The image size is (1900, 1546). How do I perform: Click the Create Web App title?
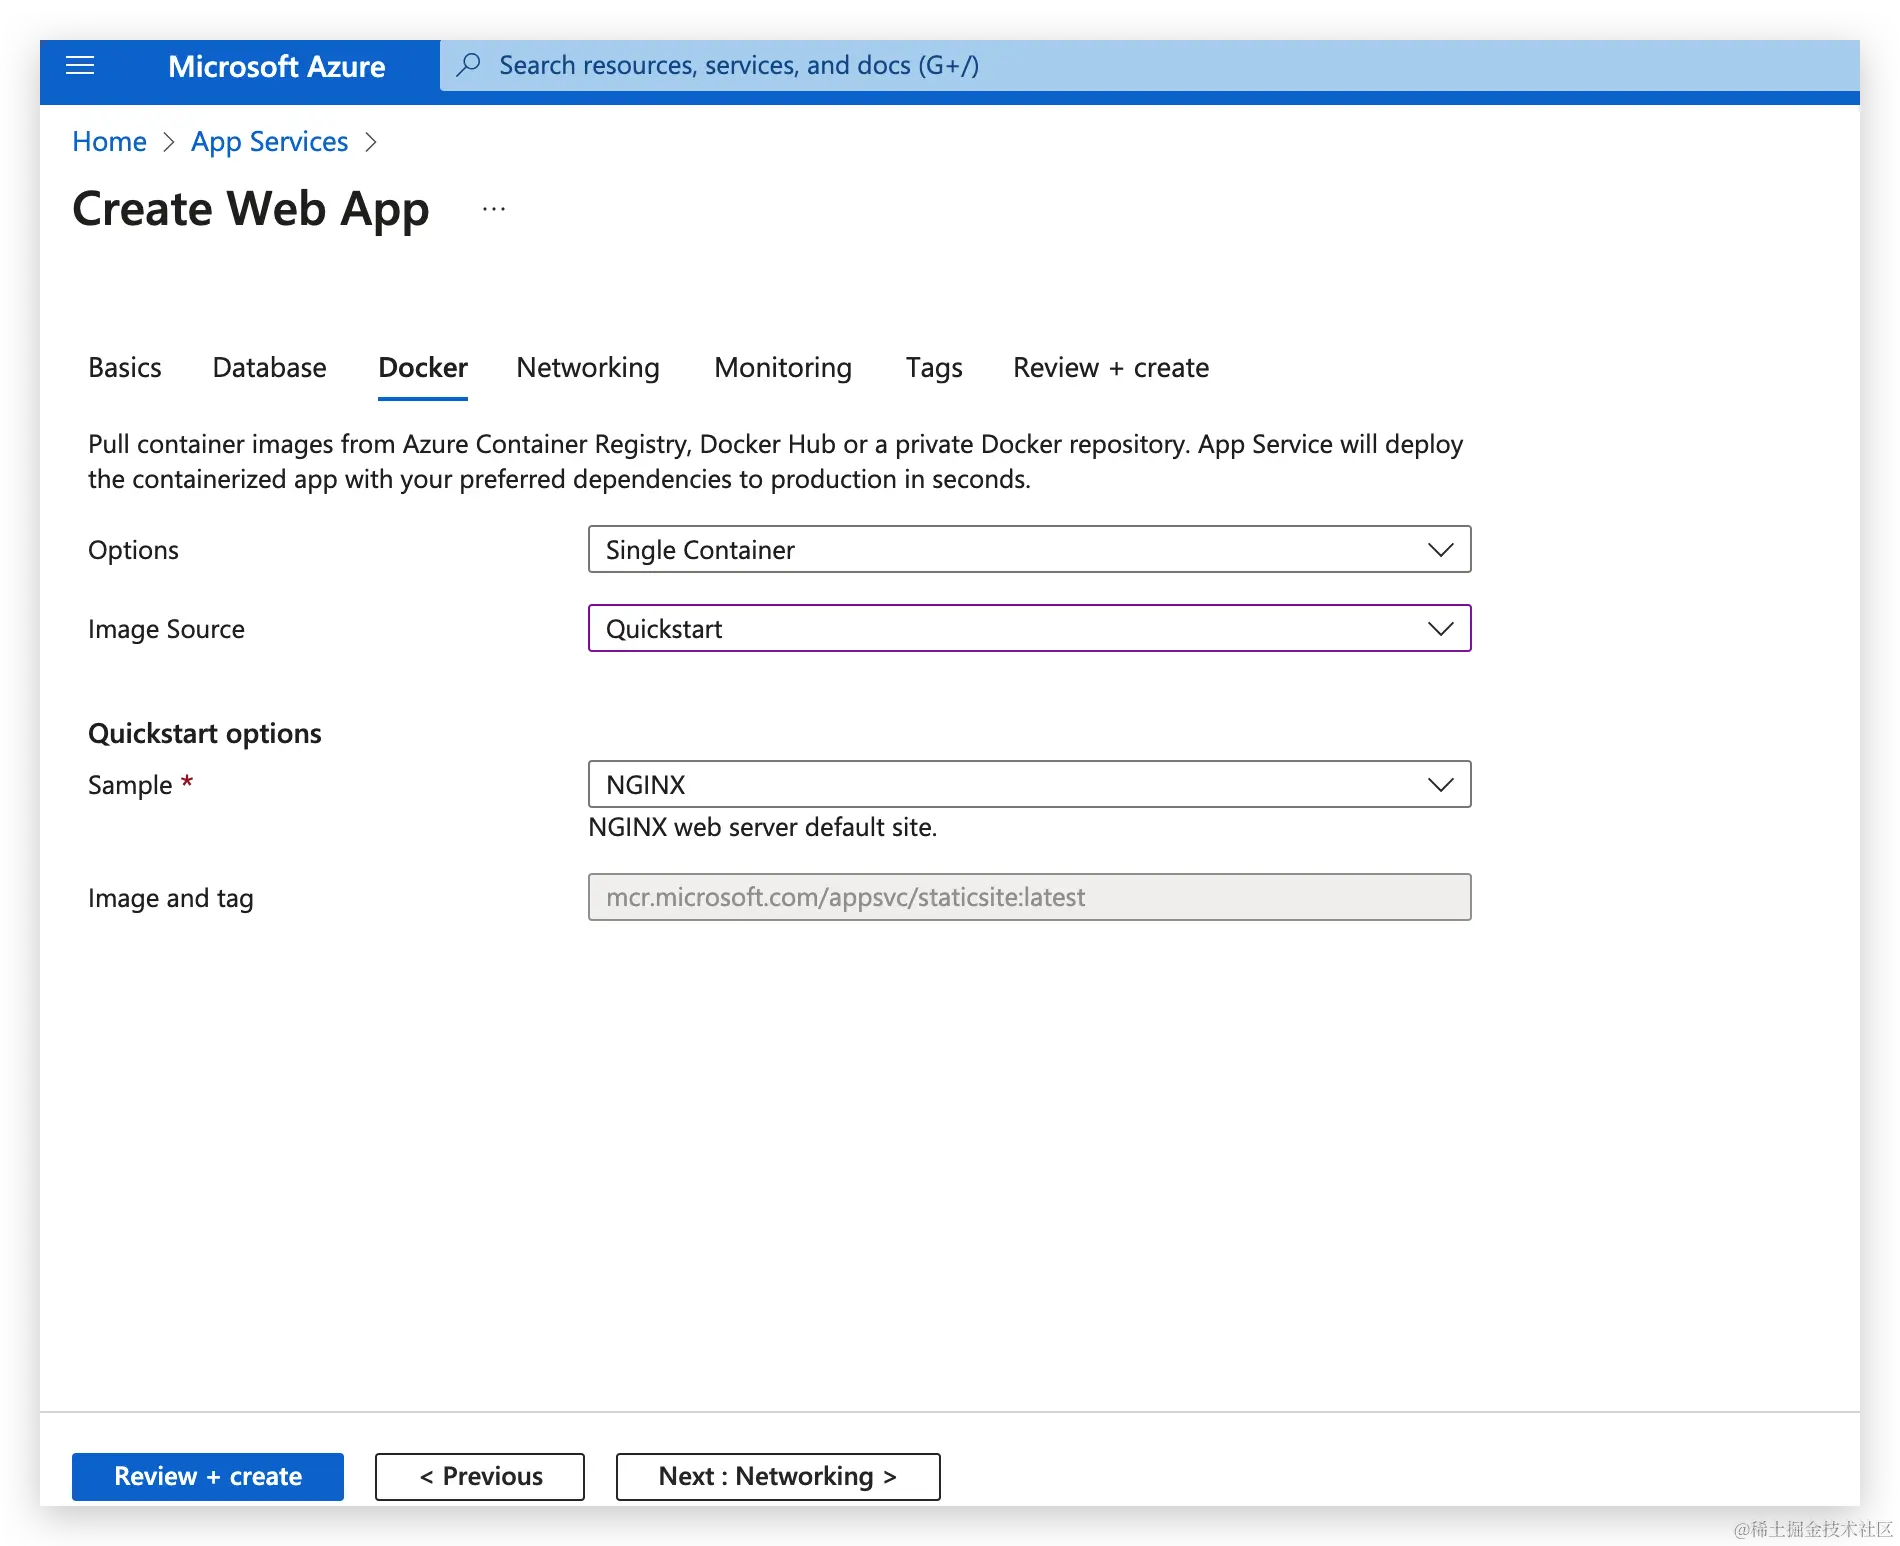click(x=251, y=209)
